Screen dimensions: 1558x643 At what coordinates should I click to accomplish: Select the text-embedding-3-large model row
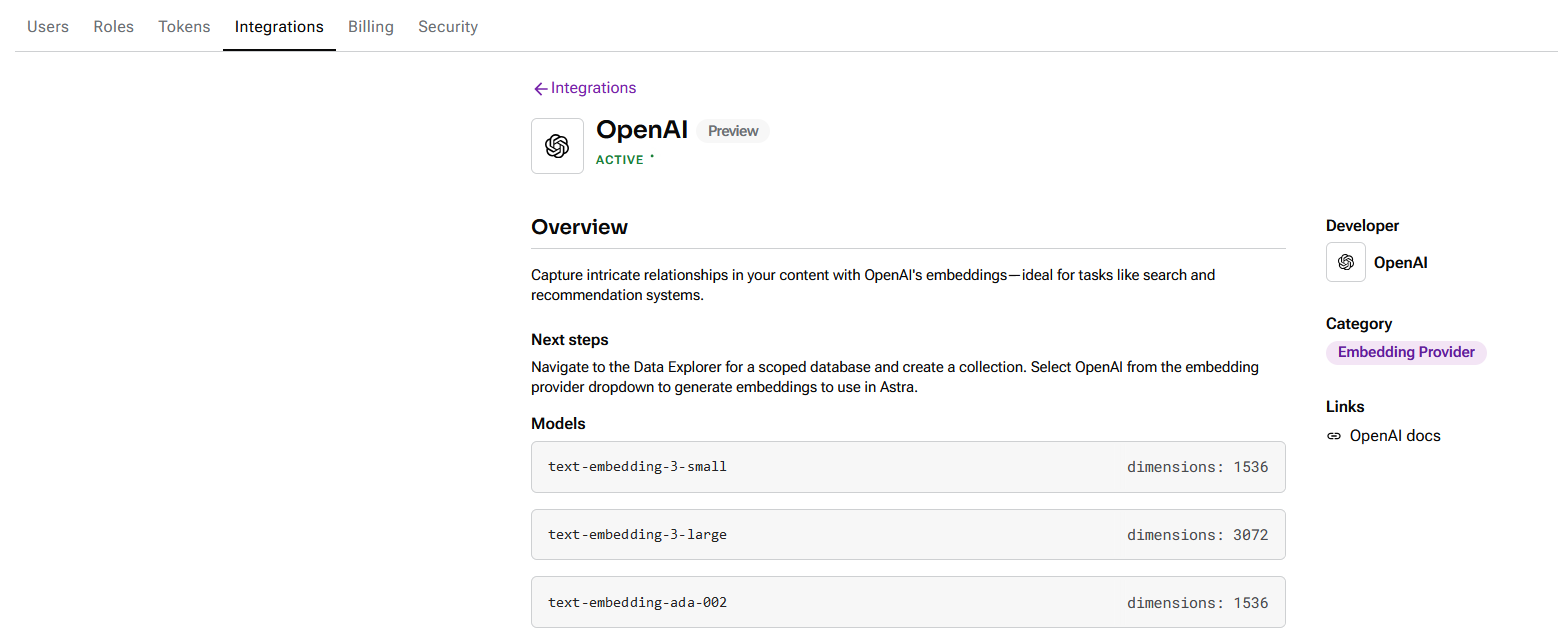(907, 535)
